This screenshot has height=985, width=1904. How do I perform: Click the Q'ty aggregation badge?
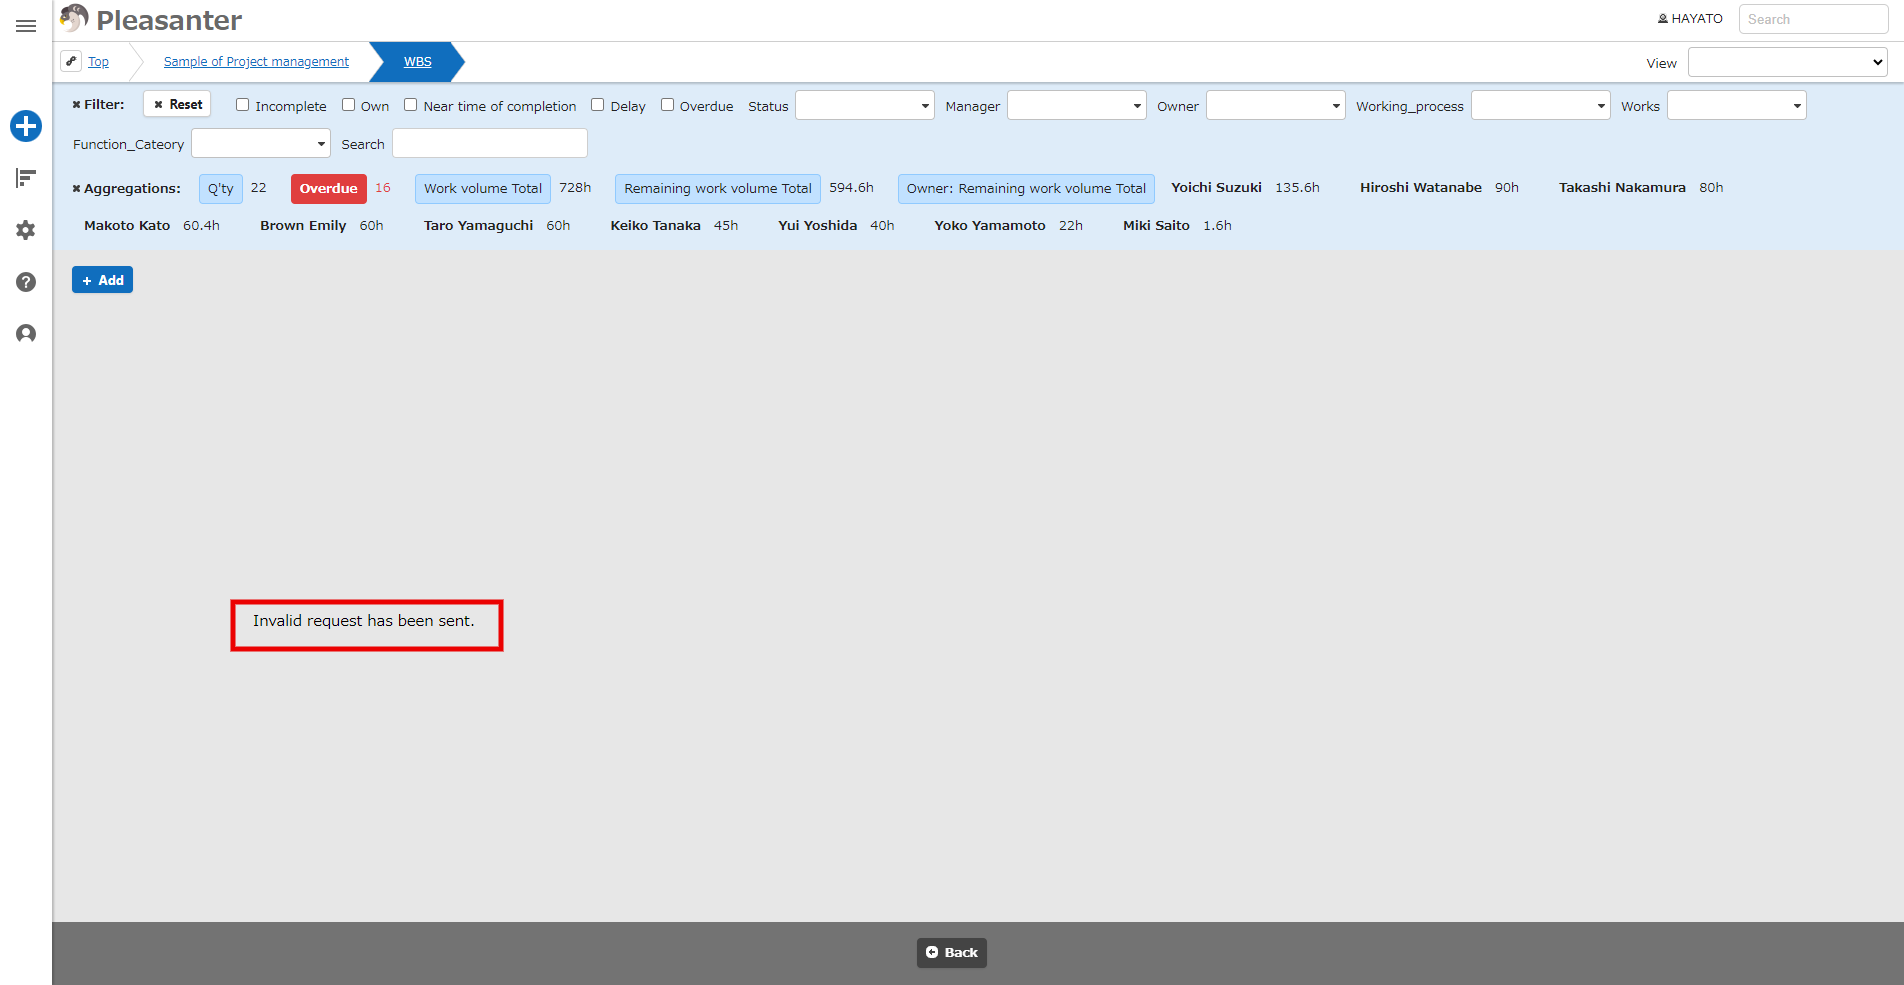[220, 188]
